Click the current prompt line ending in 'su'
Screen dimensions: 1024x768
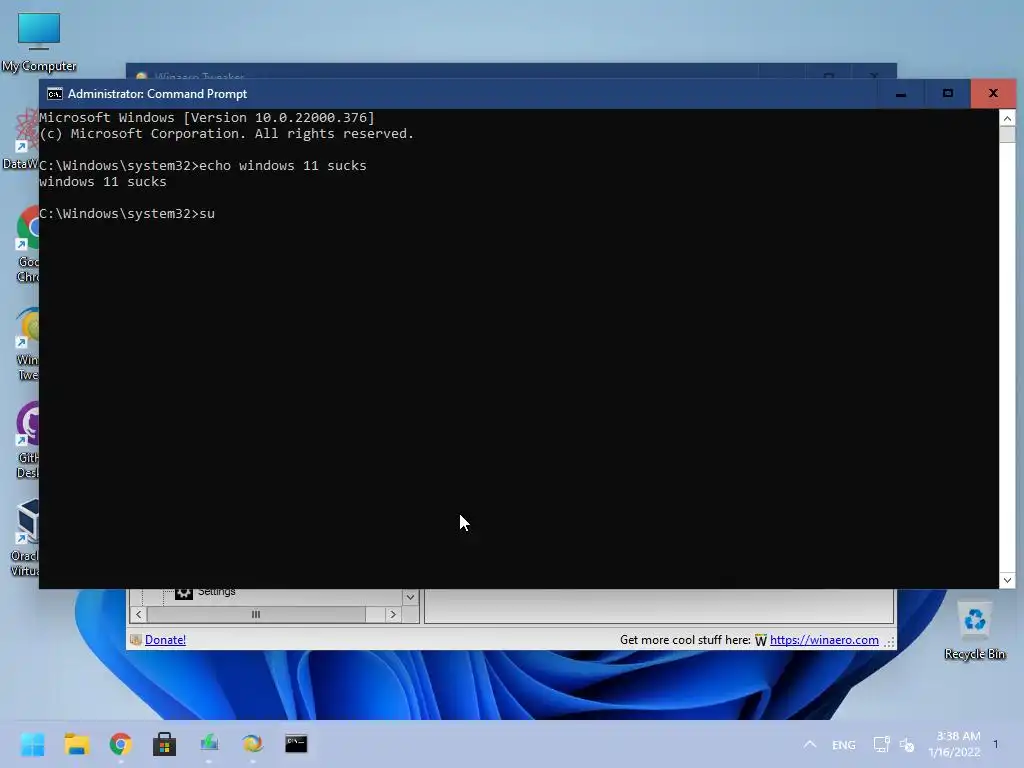click(127, 214)
